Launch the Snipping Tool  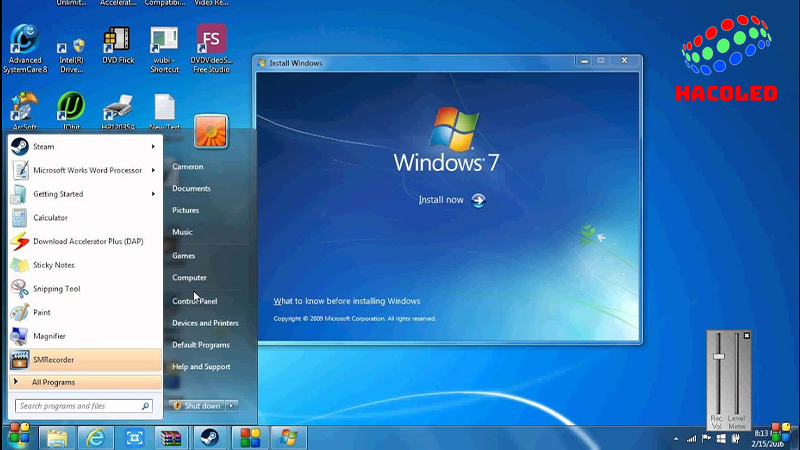point(85,289)
